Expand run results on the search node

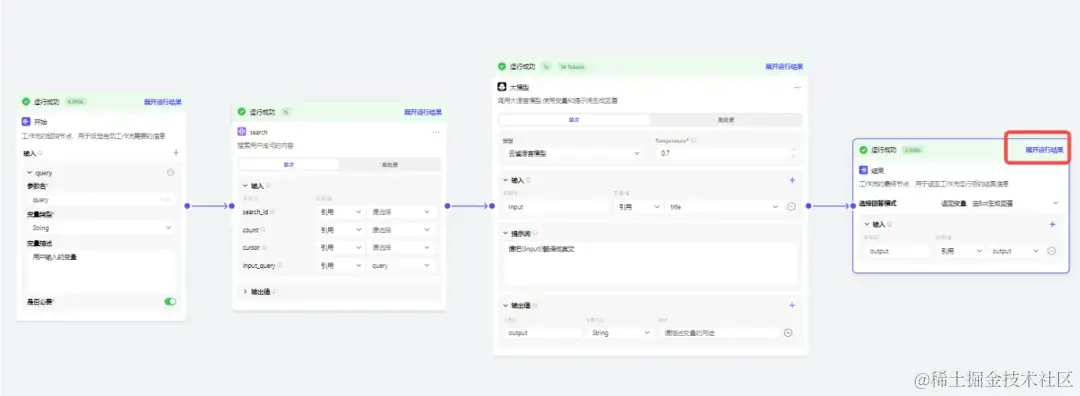[423, 112]
